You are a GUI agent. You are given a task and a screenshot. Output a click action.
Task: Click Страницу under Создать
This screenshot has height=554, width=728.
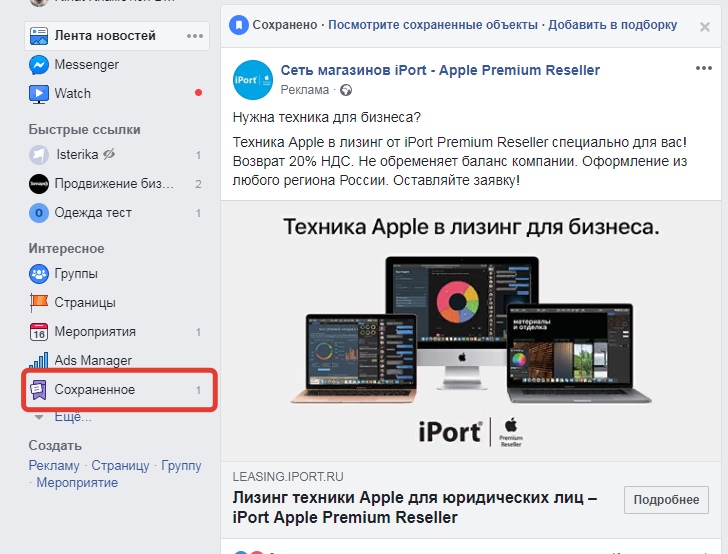point(120,465)
